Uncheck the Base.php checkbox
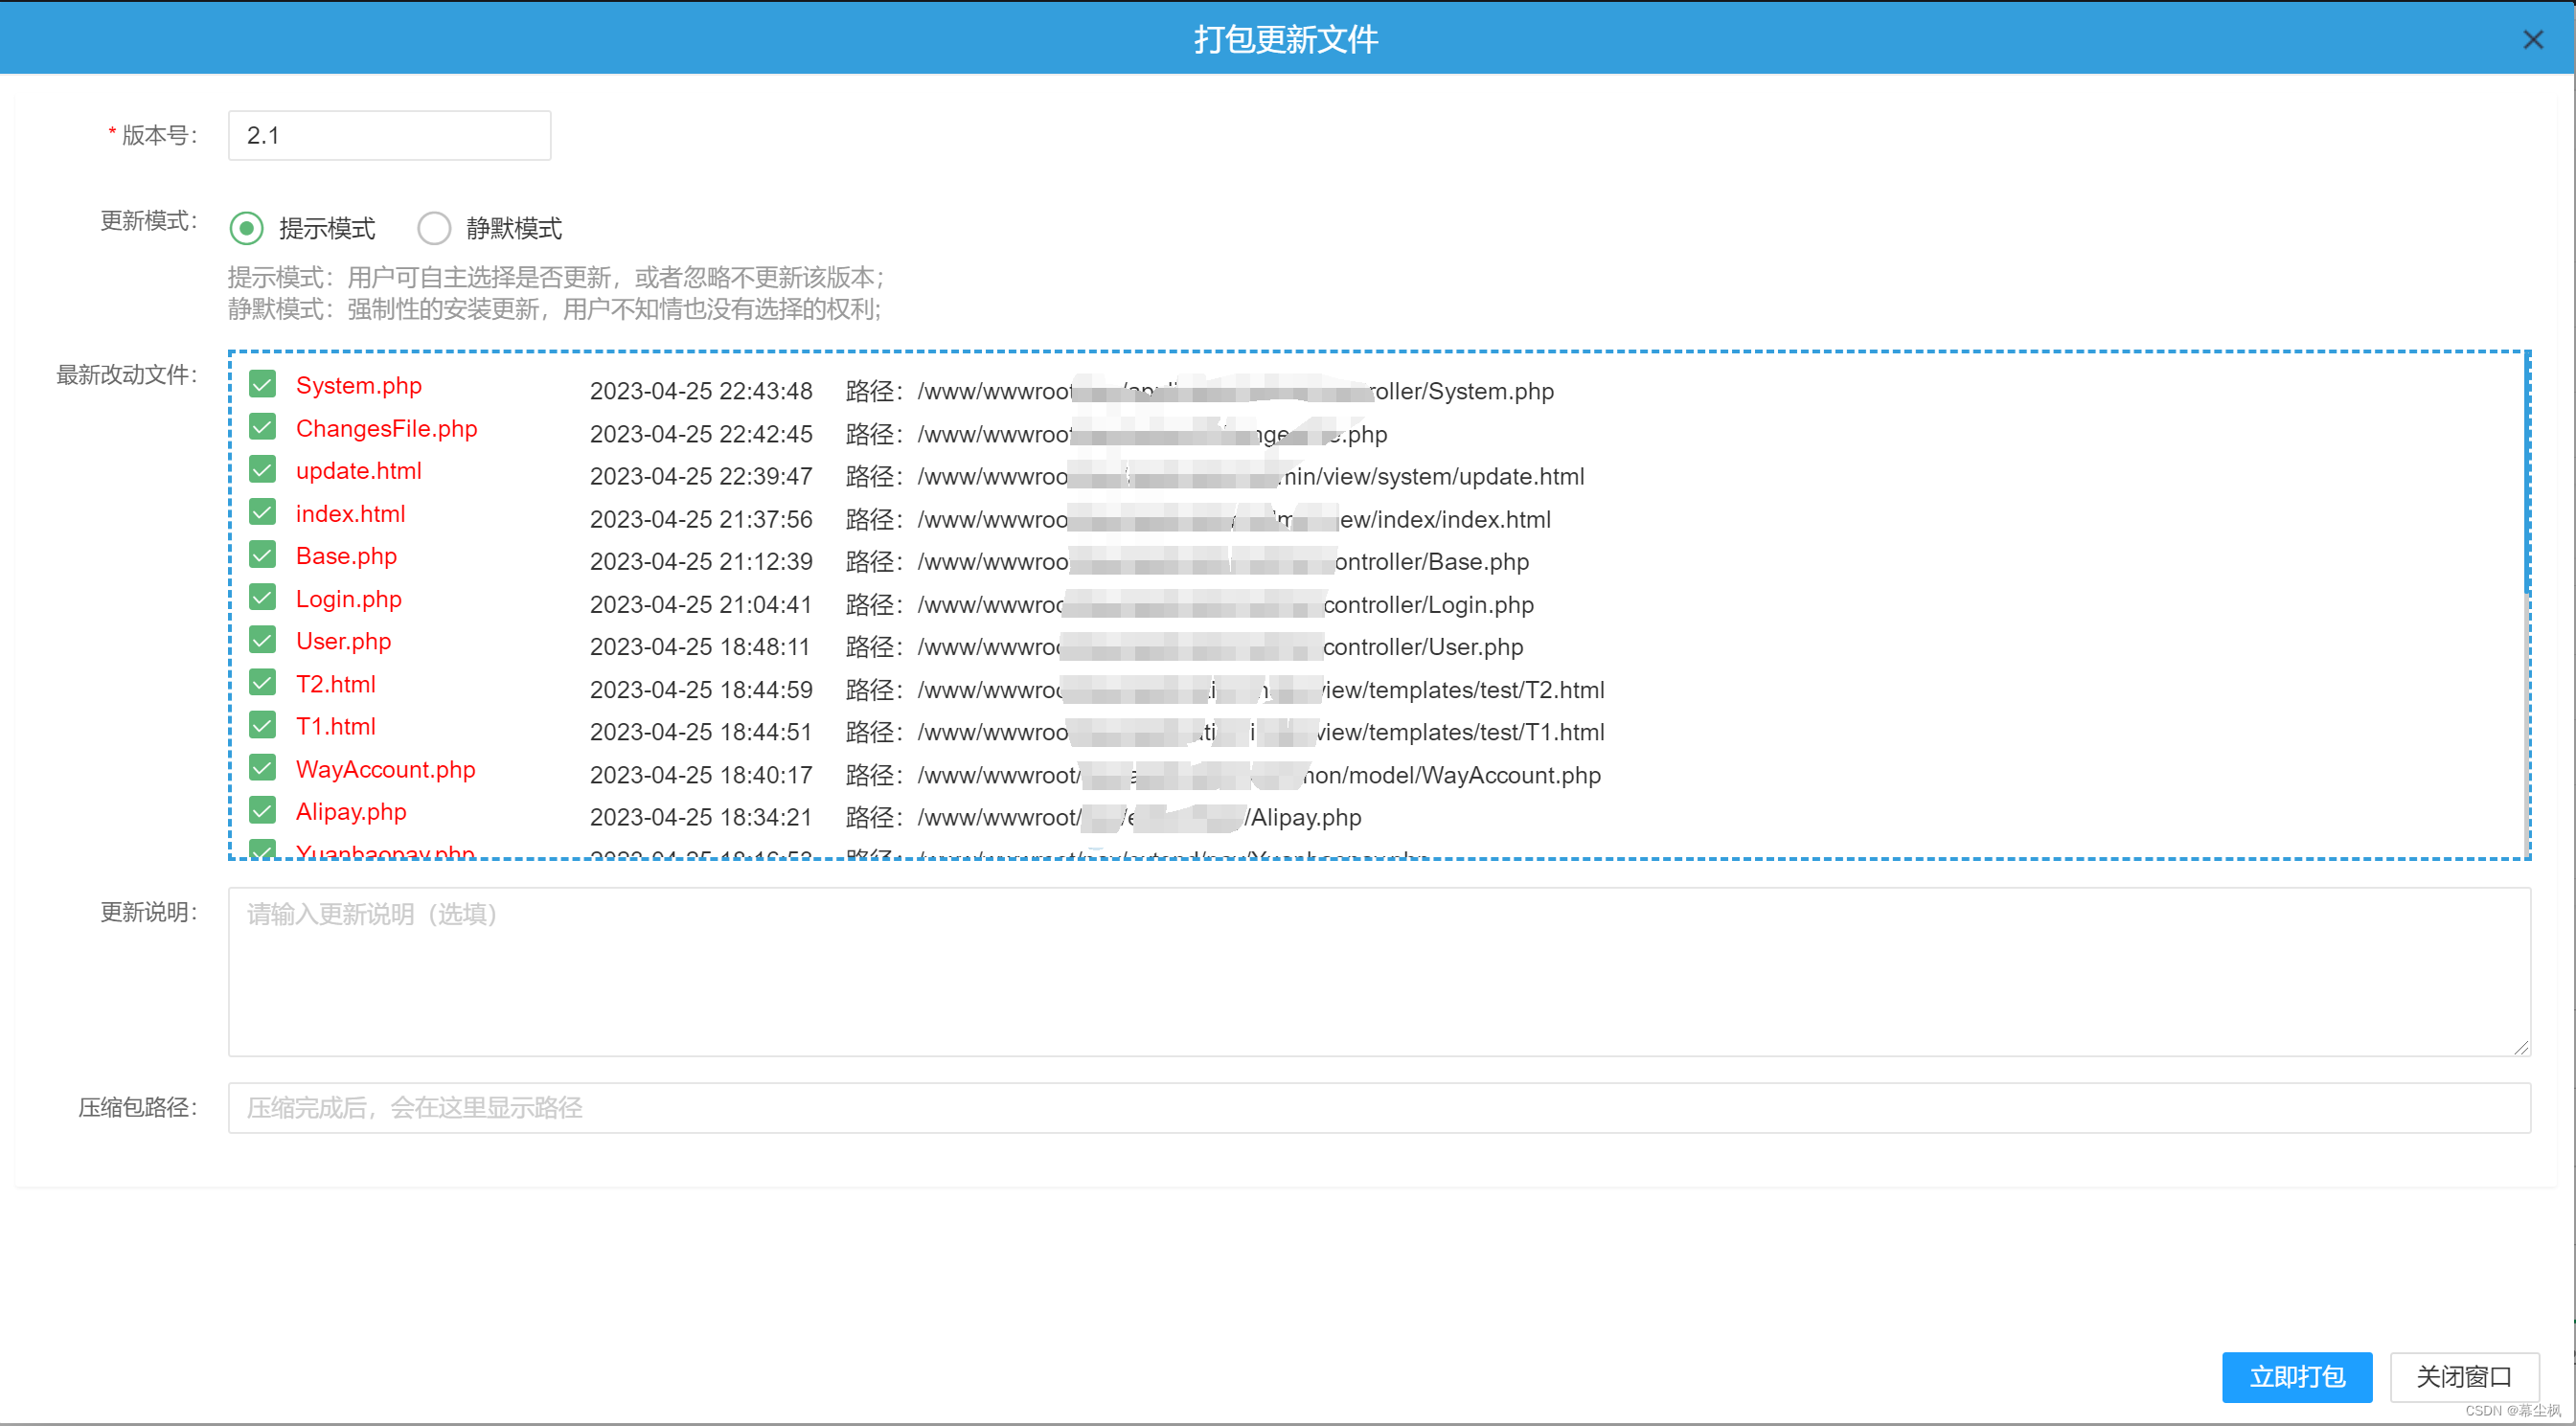Screen dimensions: 2576x1426 click(x=262, y=554)
